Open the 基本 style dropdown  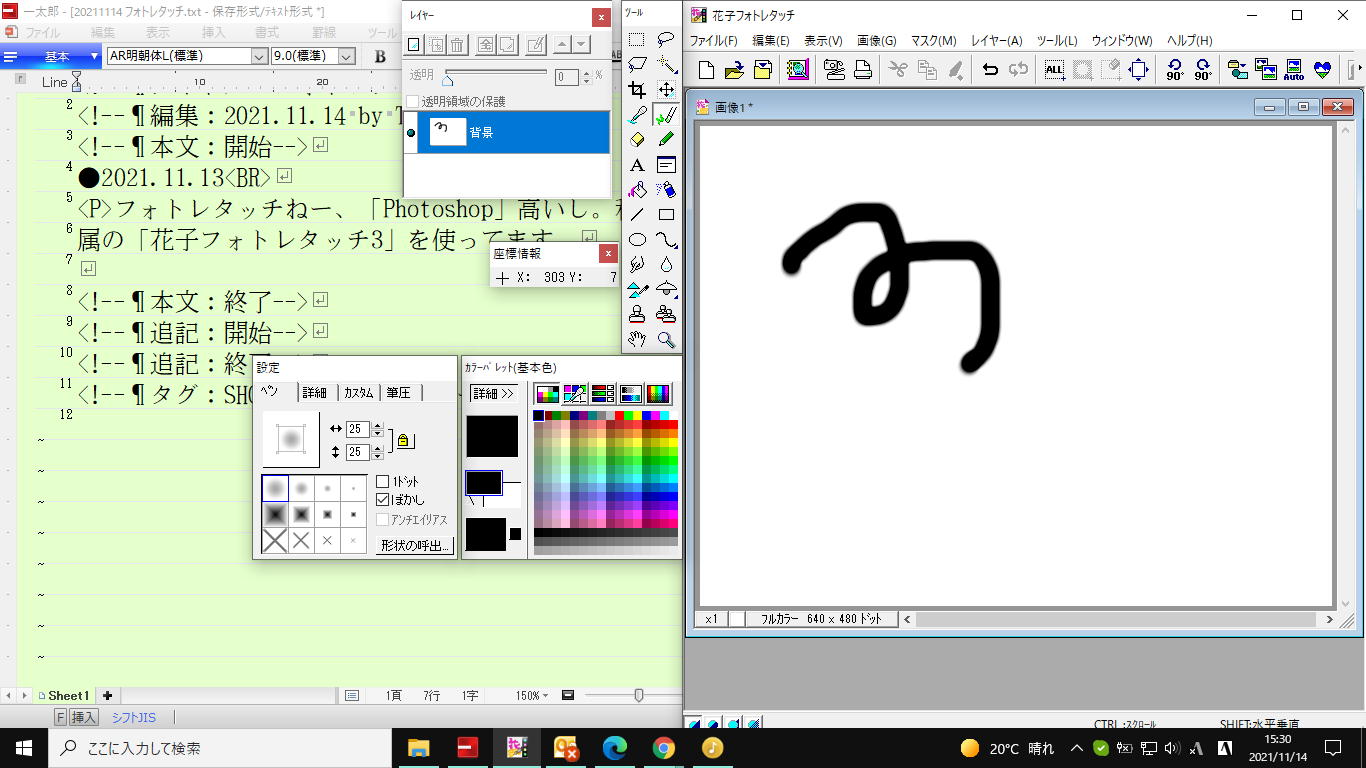click(95, 57)
